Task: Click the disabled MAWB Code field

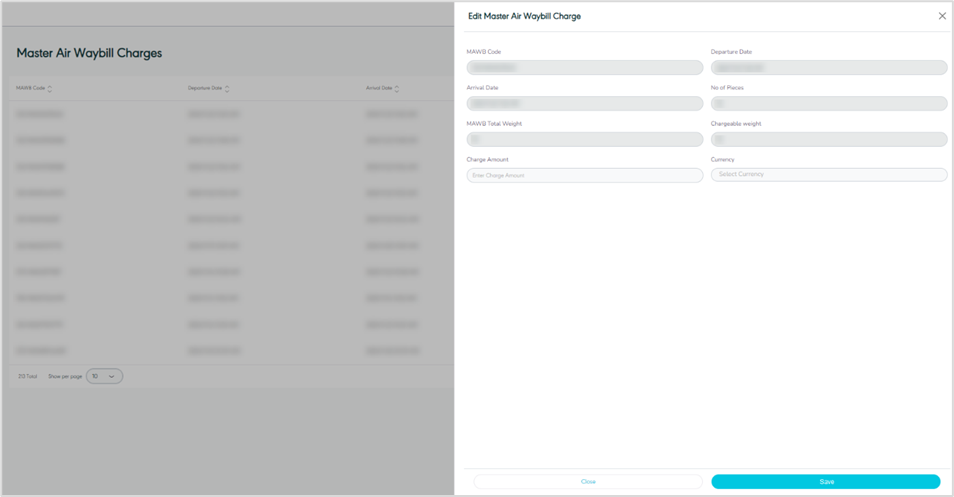Action: pos(584,68)
